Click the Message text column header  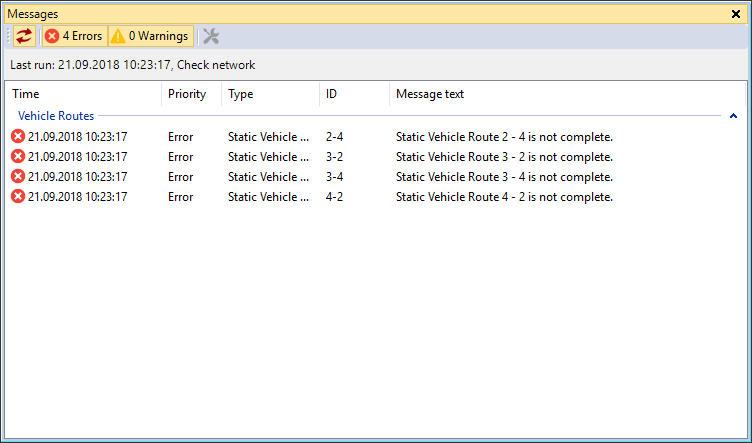coord(430,94)
